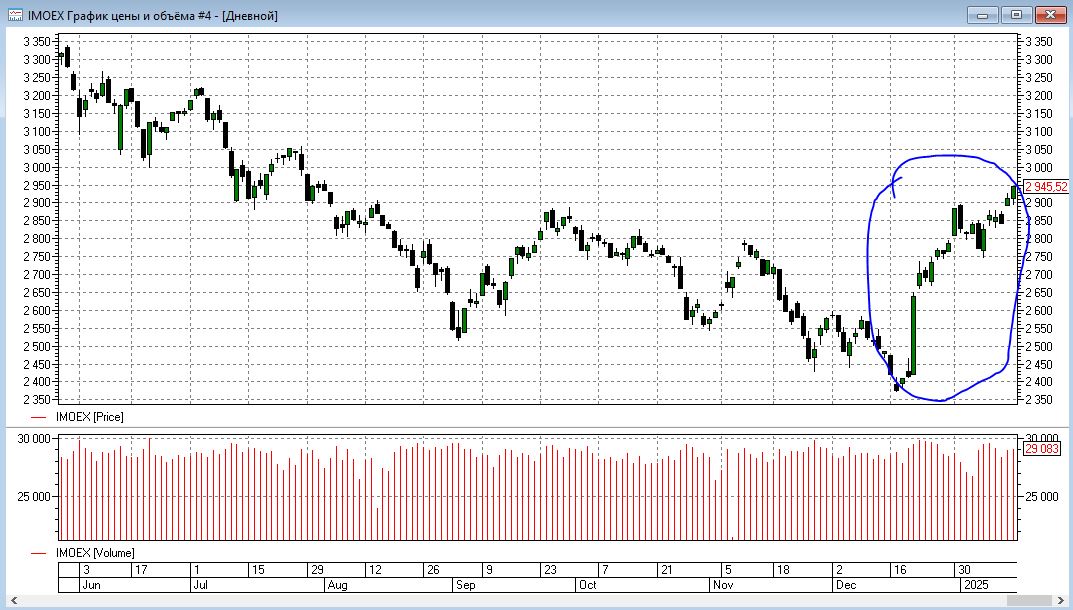The image size is (1073, 610).
Task: Minimize the IMOEX chart window
Action: (984, 14)
